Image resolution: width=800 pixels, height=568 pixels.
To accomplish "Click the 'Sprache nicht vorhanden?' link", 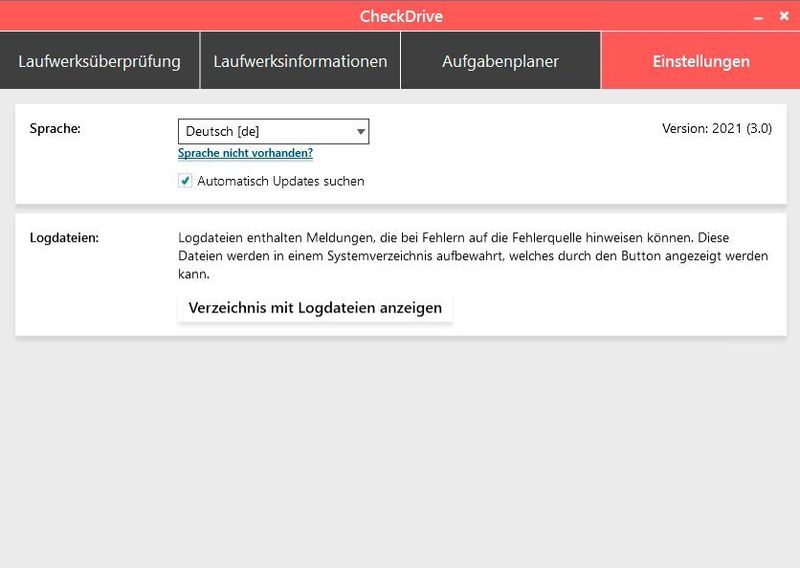I will (x=245, y=153).
